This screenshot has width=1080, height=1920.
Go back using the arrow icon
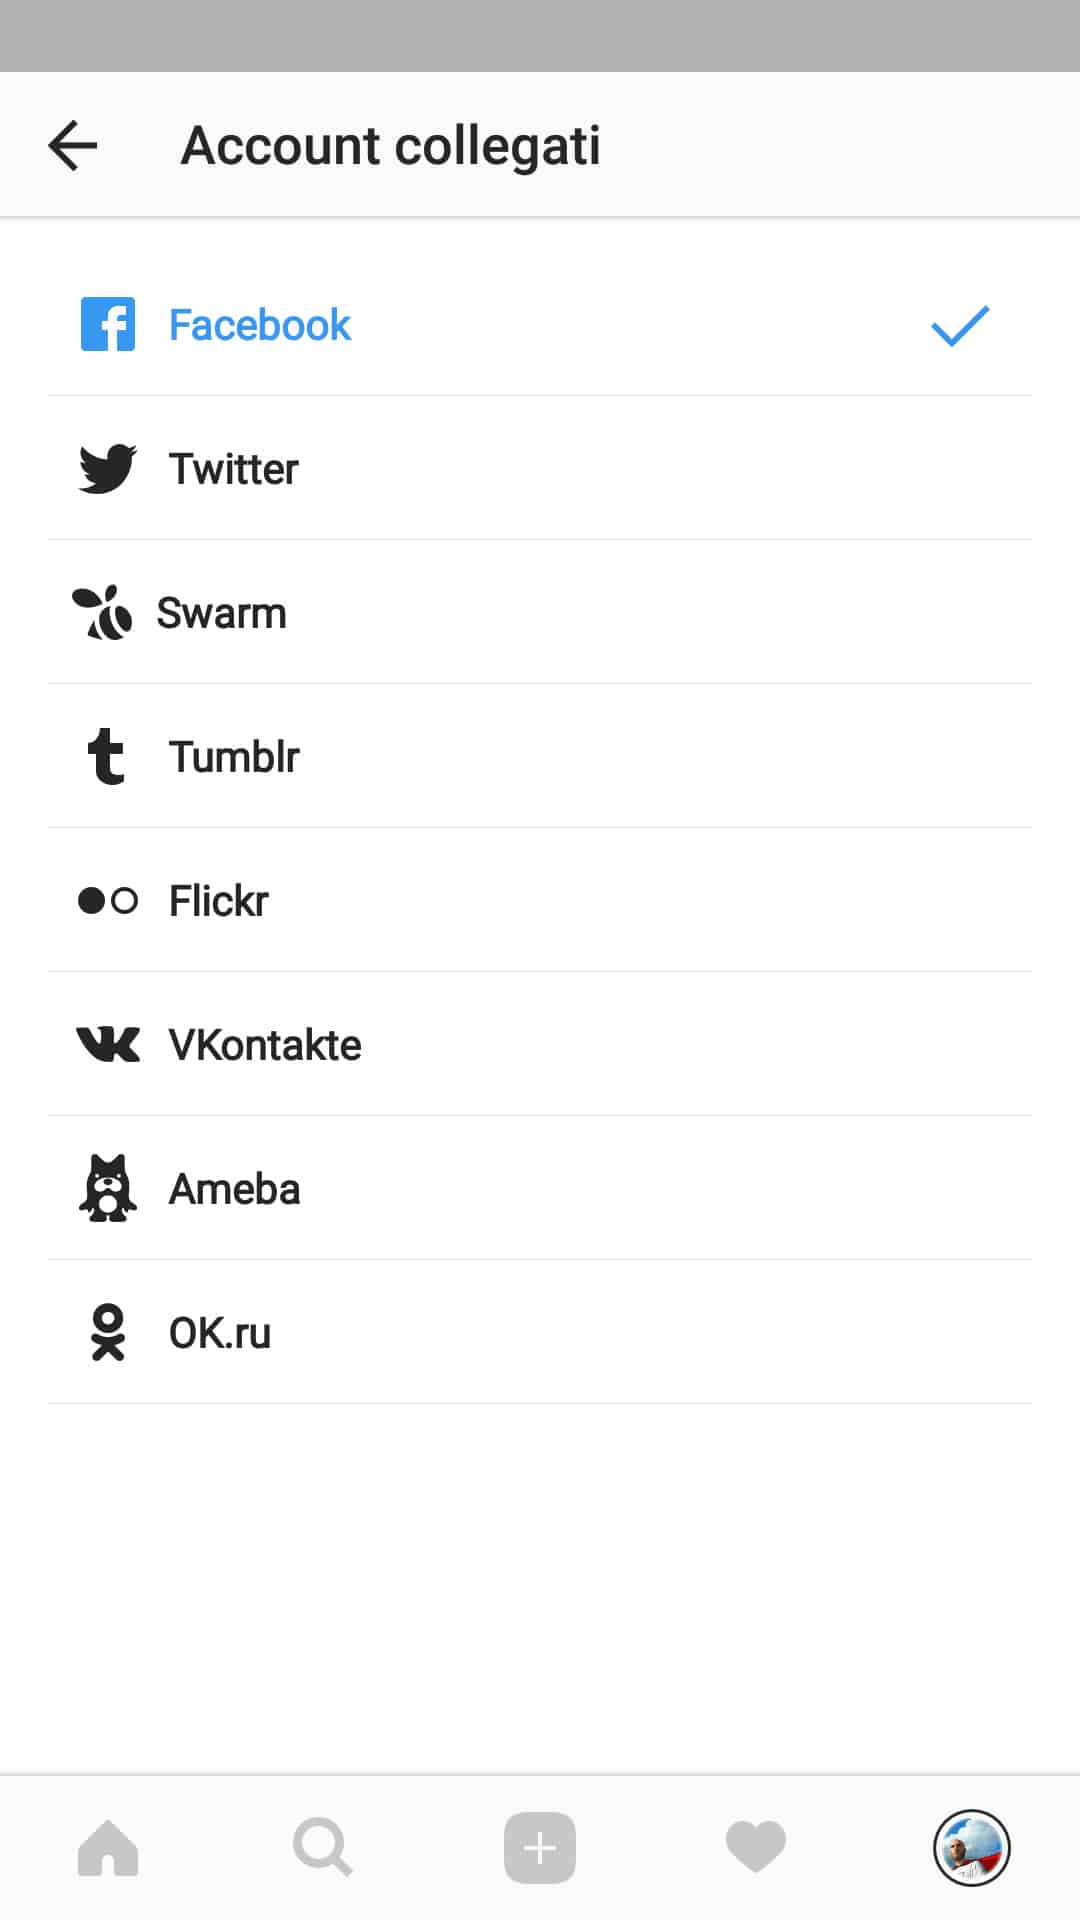73,146
